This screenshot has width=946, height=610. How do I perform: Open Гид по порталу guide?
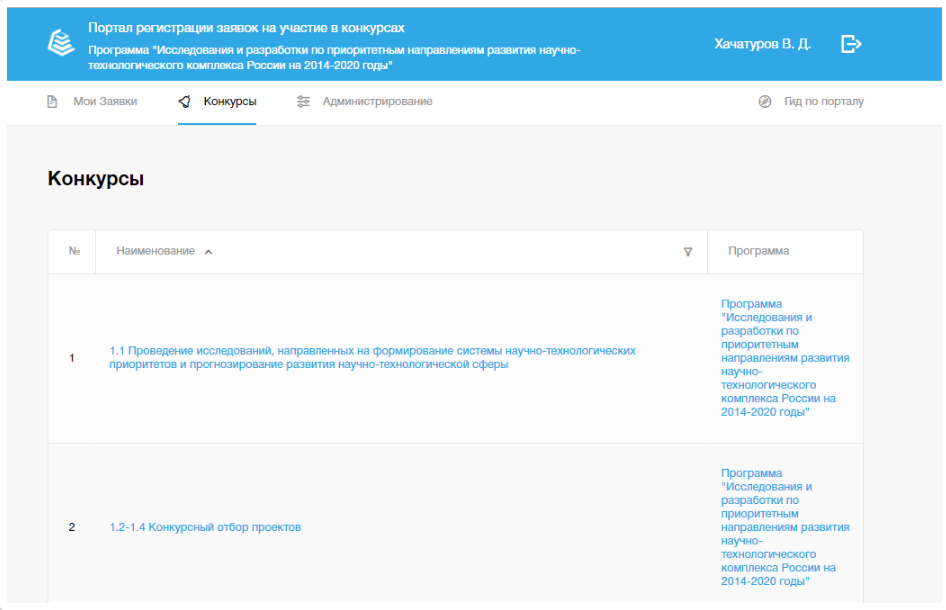click(x=824, y=101)
